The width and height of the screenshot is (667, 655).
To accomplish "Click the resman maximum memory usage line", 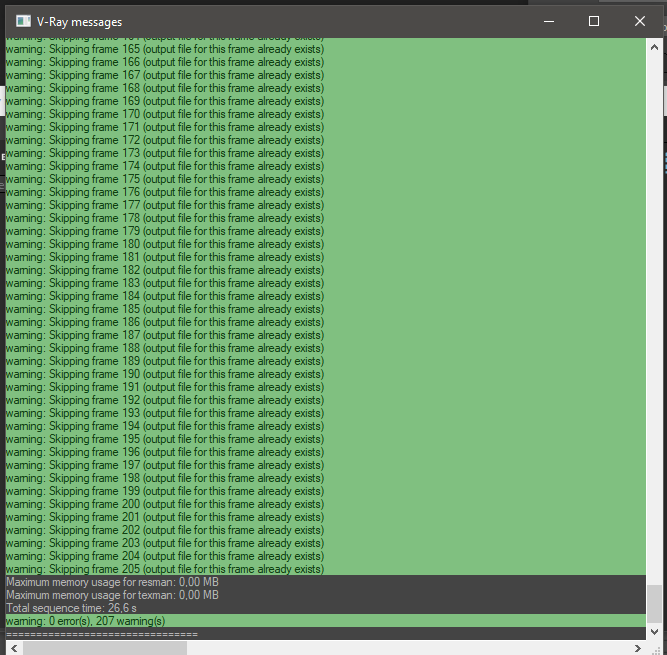I will [x=112, y=582].
